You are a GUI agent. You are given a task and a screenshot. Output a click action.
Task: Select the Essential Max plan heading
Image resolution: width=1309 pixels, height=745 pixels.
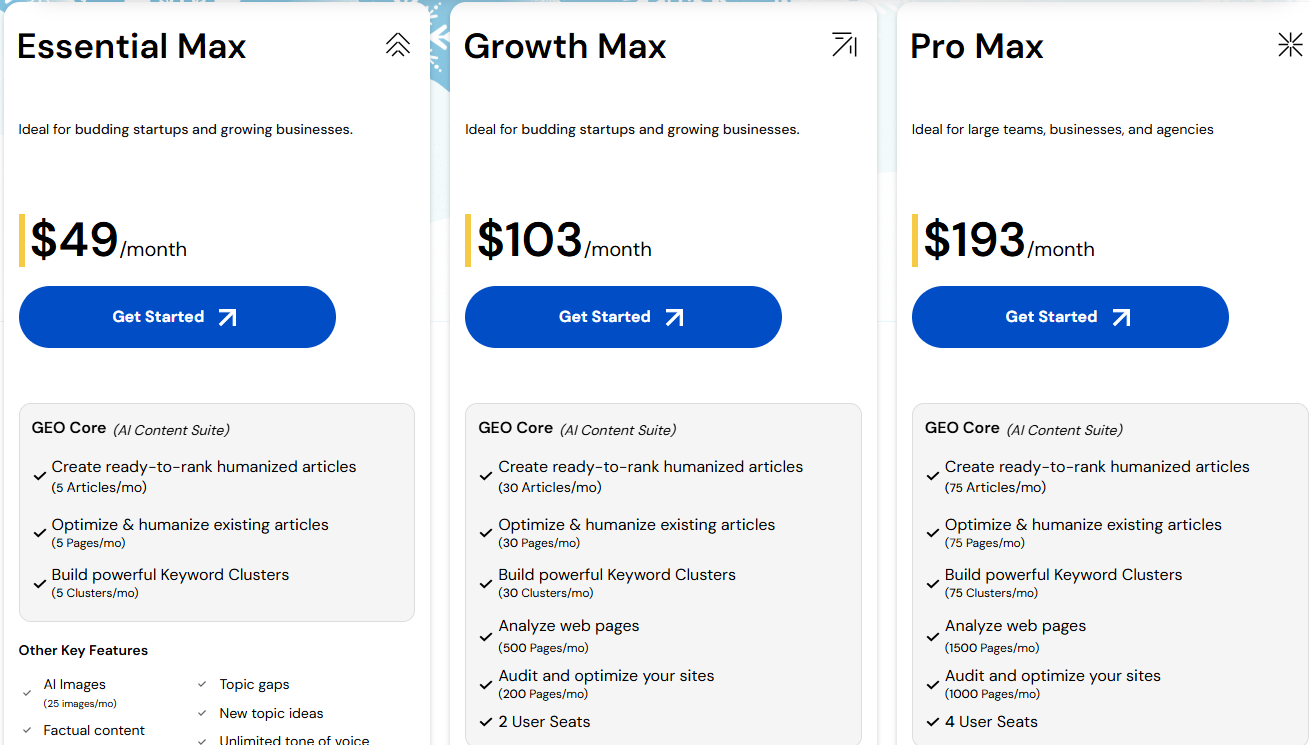tap(131, 46)
